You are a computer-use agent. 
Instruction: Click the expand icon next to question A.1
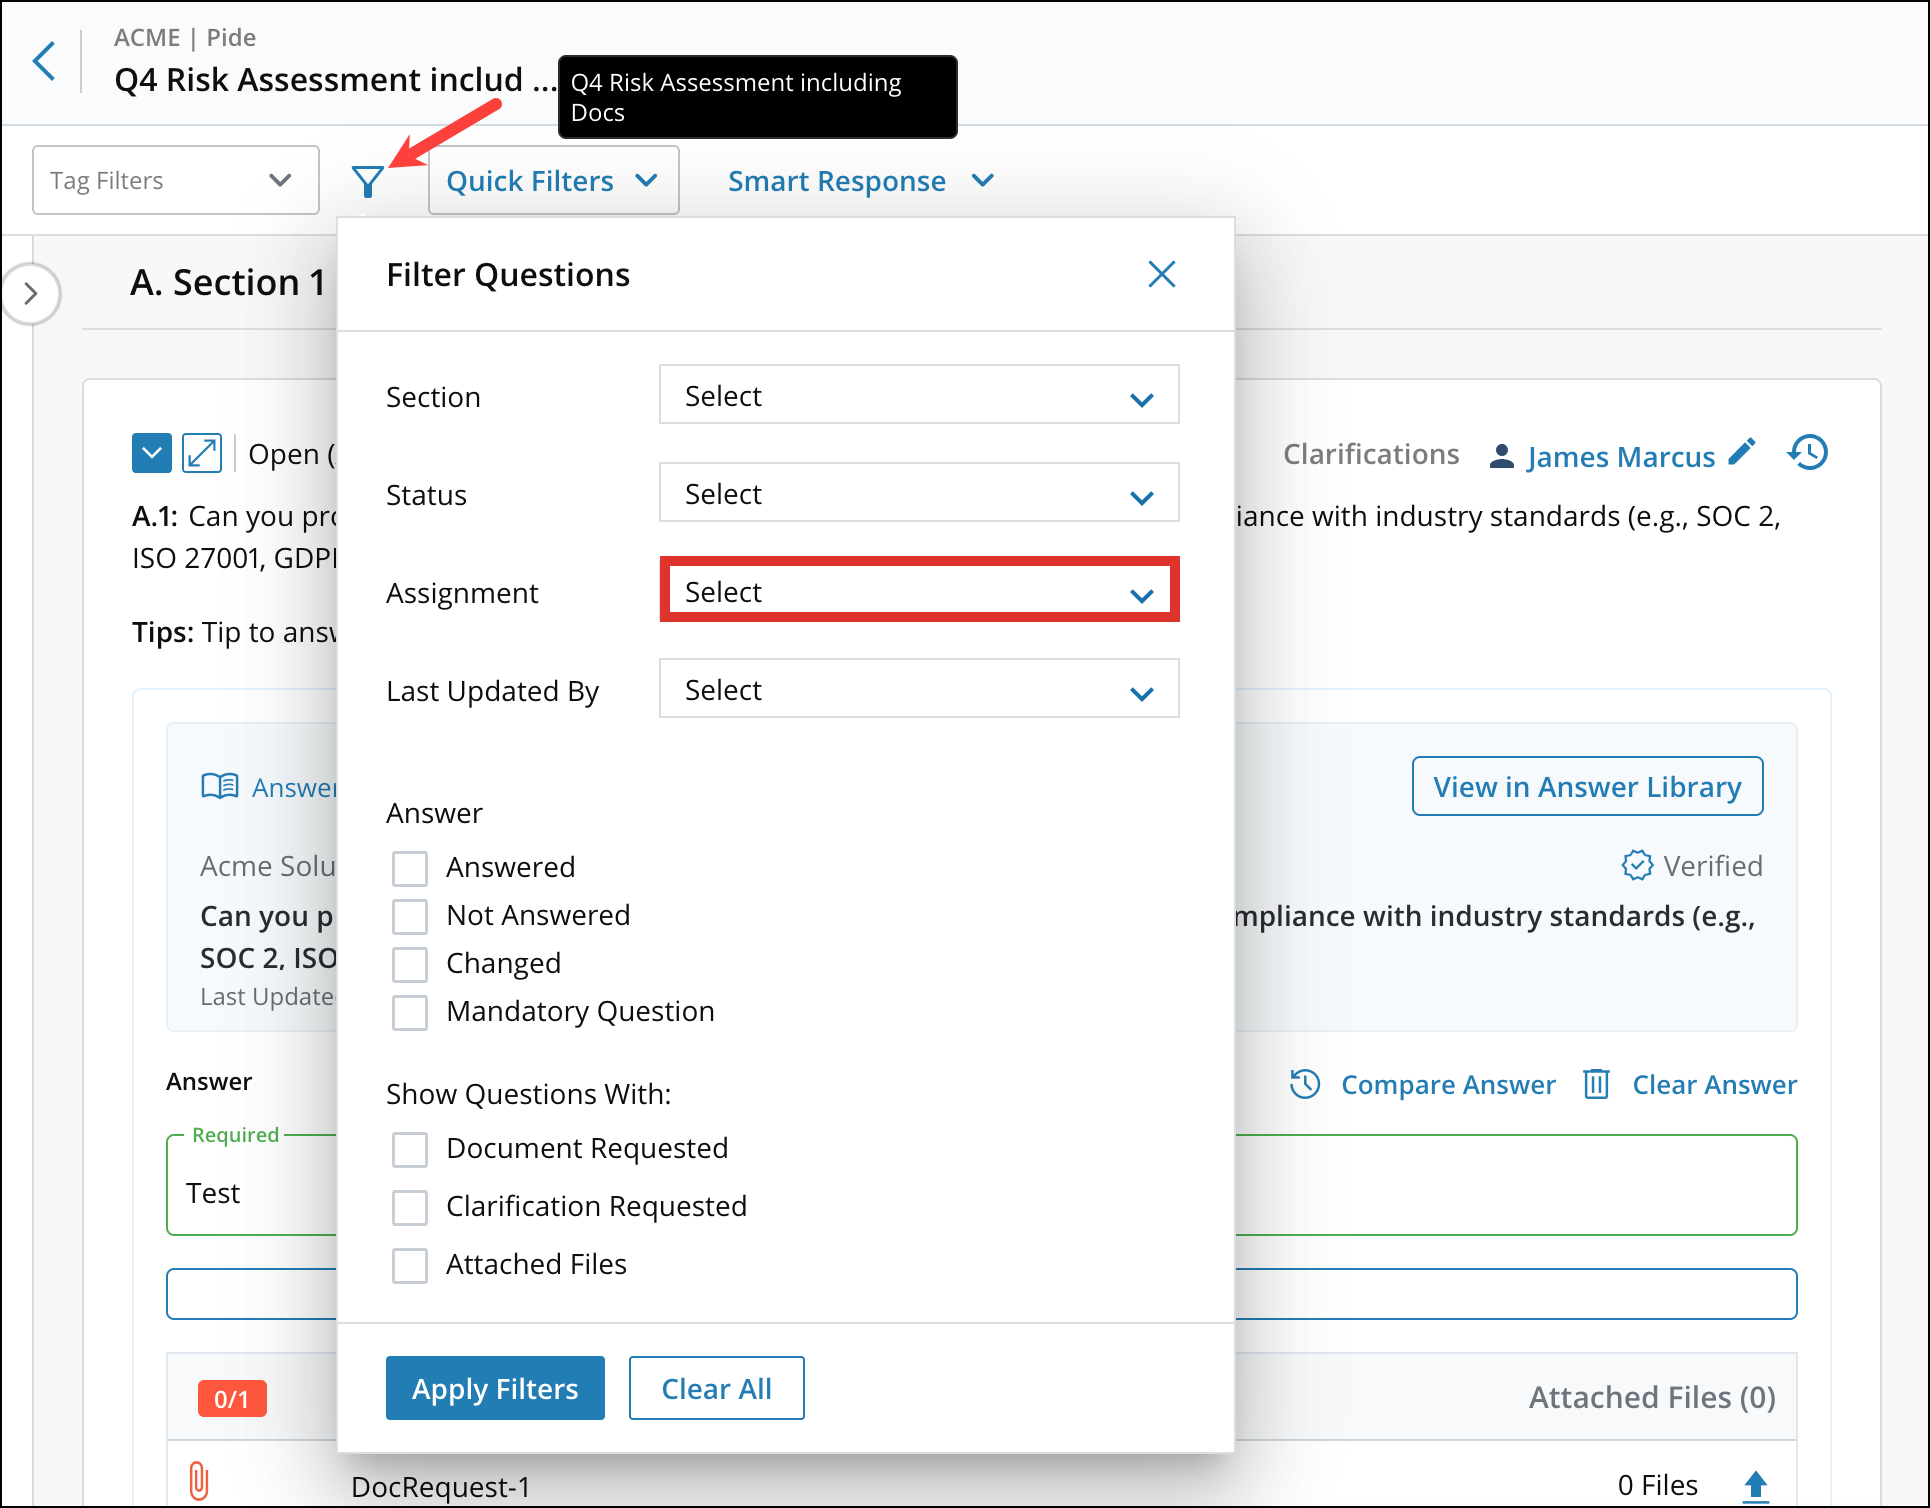[202, 453]
